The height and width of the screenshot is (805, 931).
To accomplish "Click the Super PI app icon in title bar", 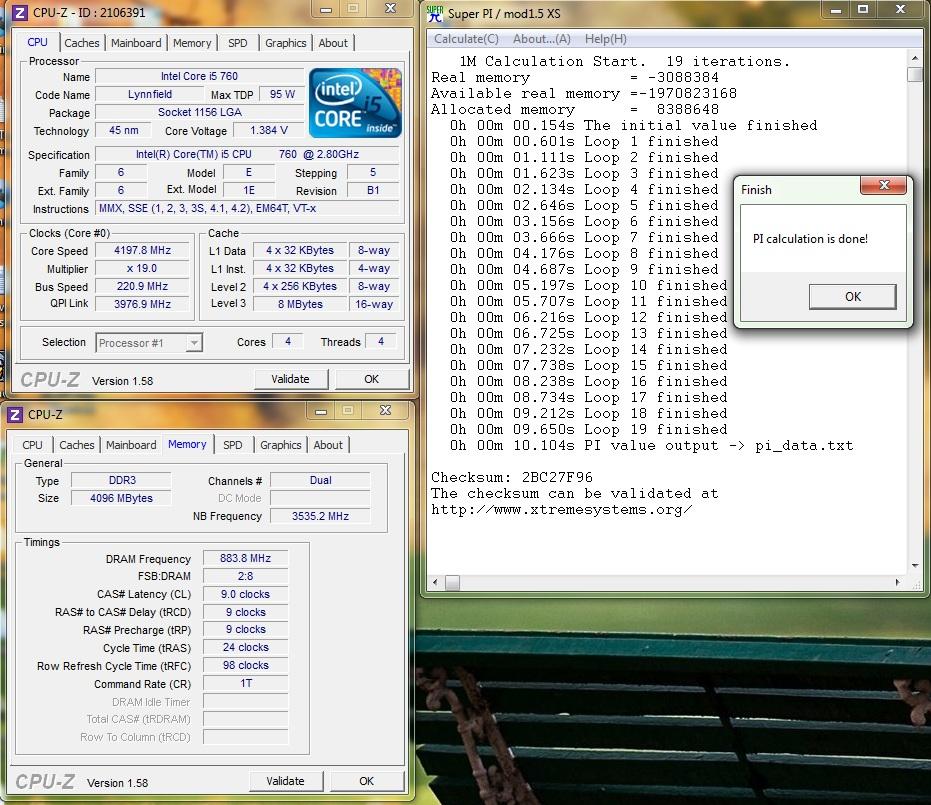I will (x=435, y=13).
